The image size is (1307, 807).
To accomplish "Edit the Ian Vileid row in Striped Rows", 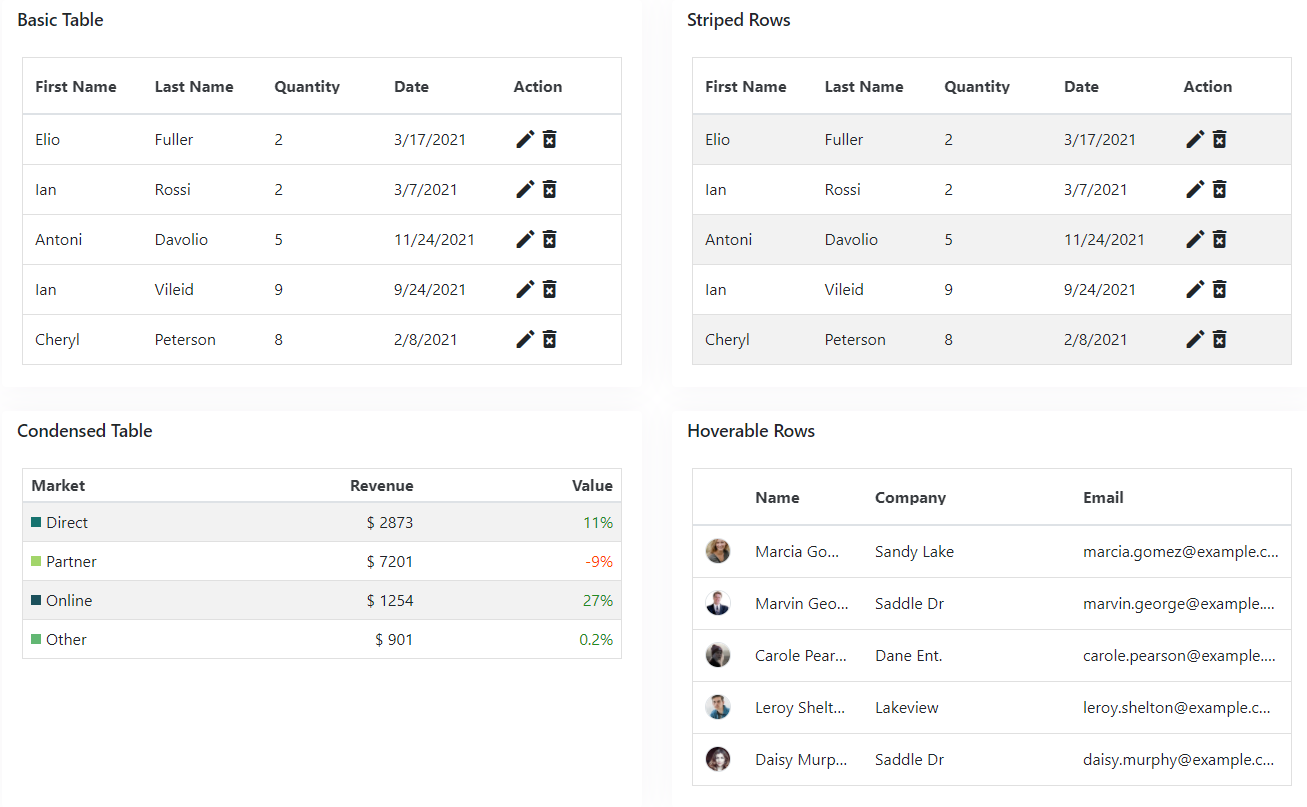I will [x=1195, y=289].
